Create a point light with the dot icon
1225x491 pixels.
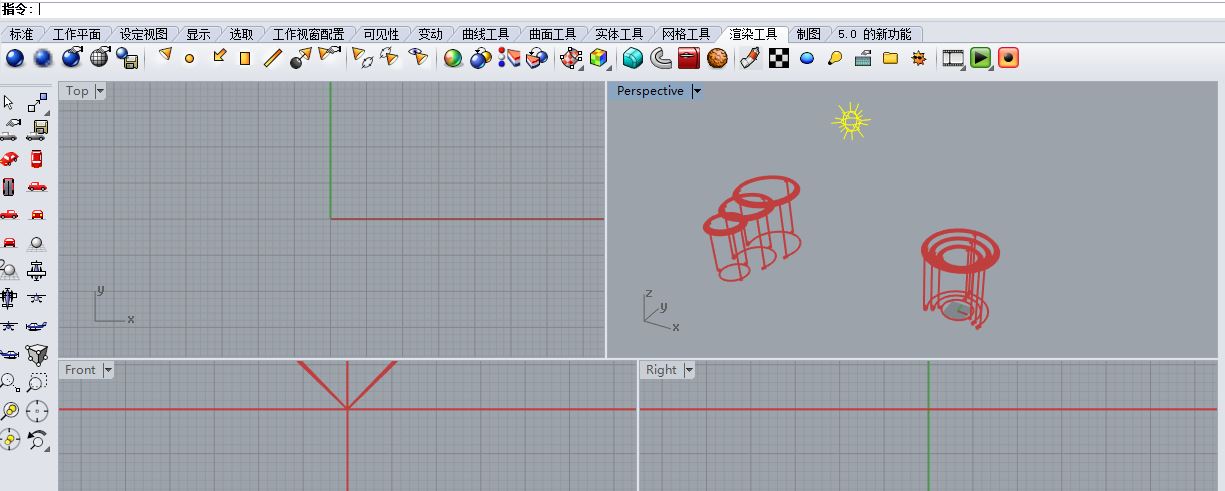pyautogui.click(x=189, y=59)
